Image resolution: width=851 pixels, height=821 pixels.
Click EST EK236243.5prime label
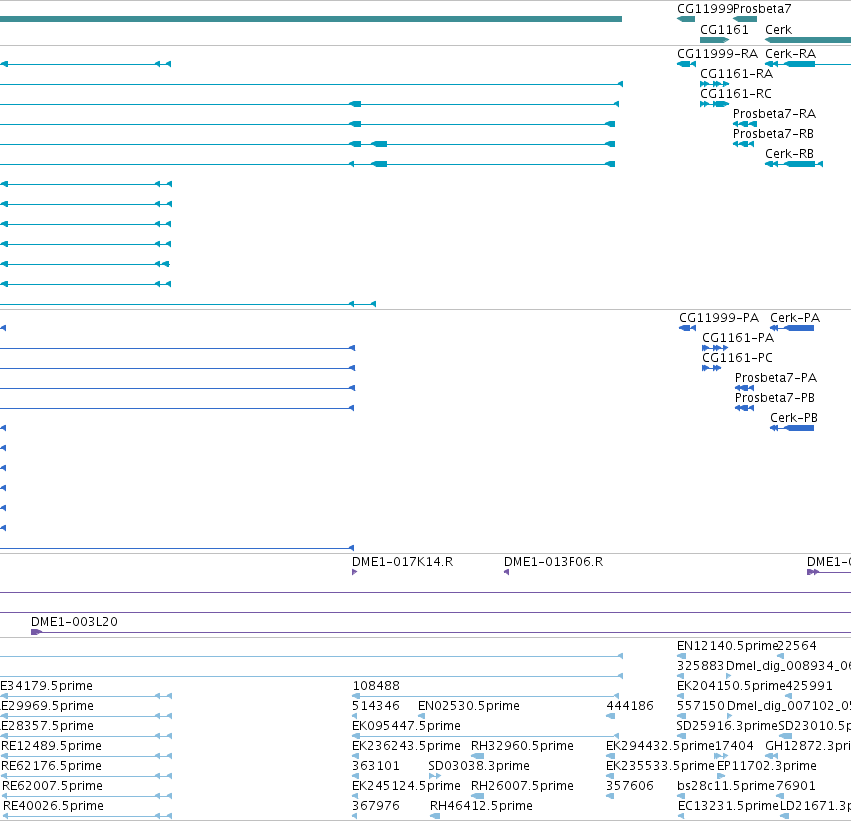click(x=407, y=746)
